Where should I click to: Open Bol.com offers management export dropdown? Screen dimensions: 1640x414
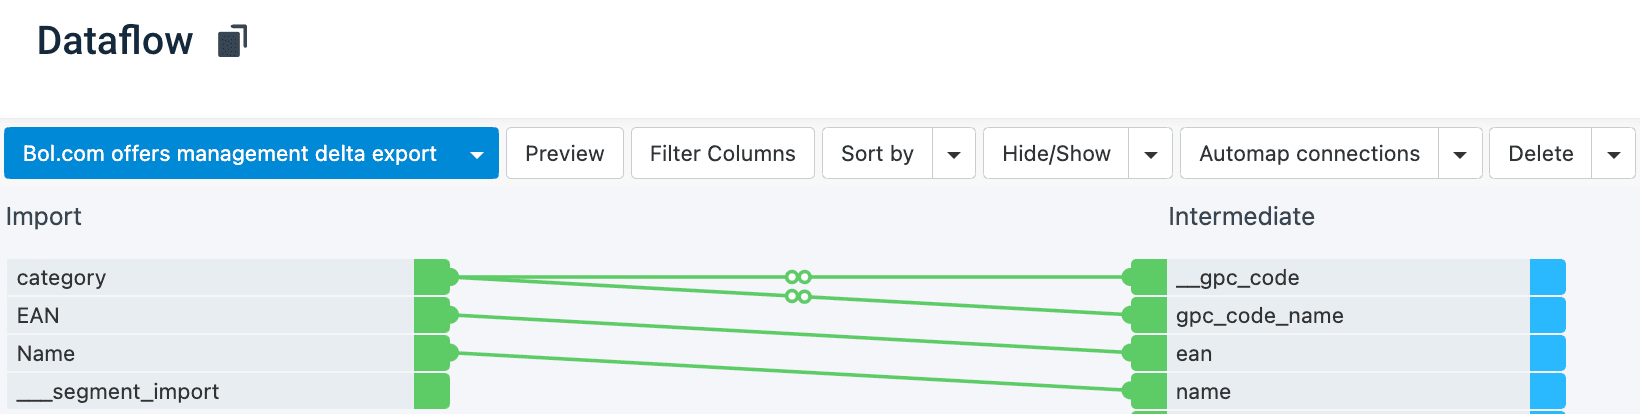click(x=477, y=154)
